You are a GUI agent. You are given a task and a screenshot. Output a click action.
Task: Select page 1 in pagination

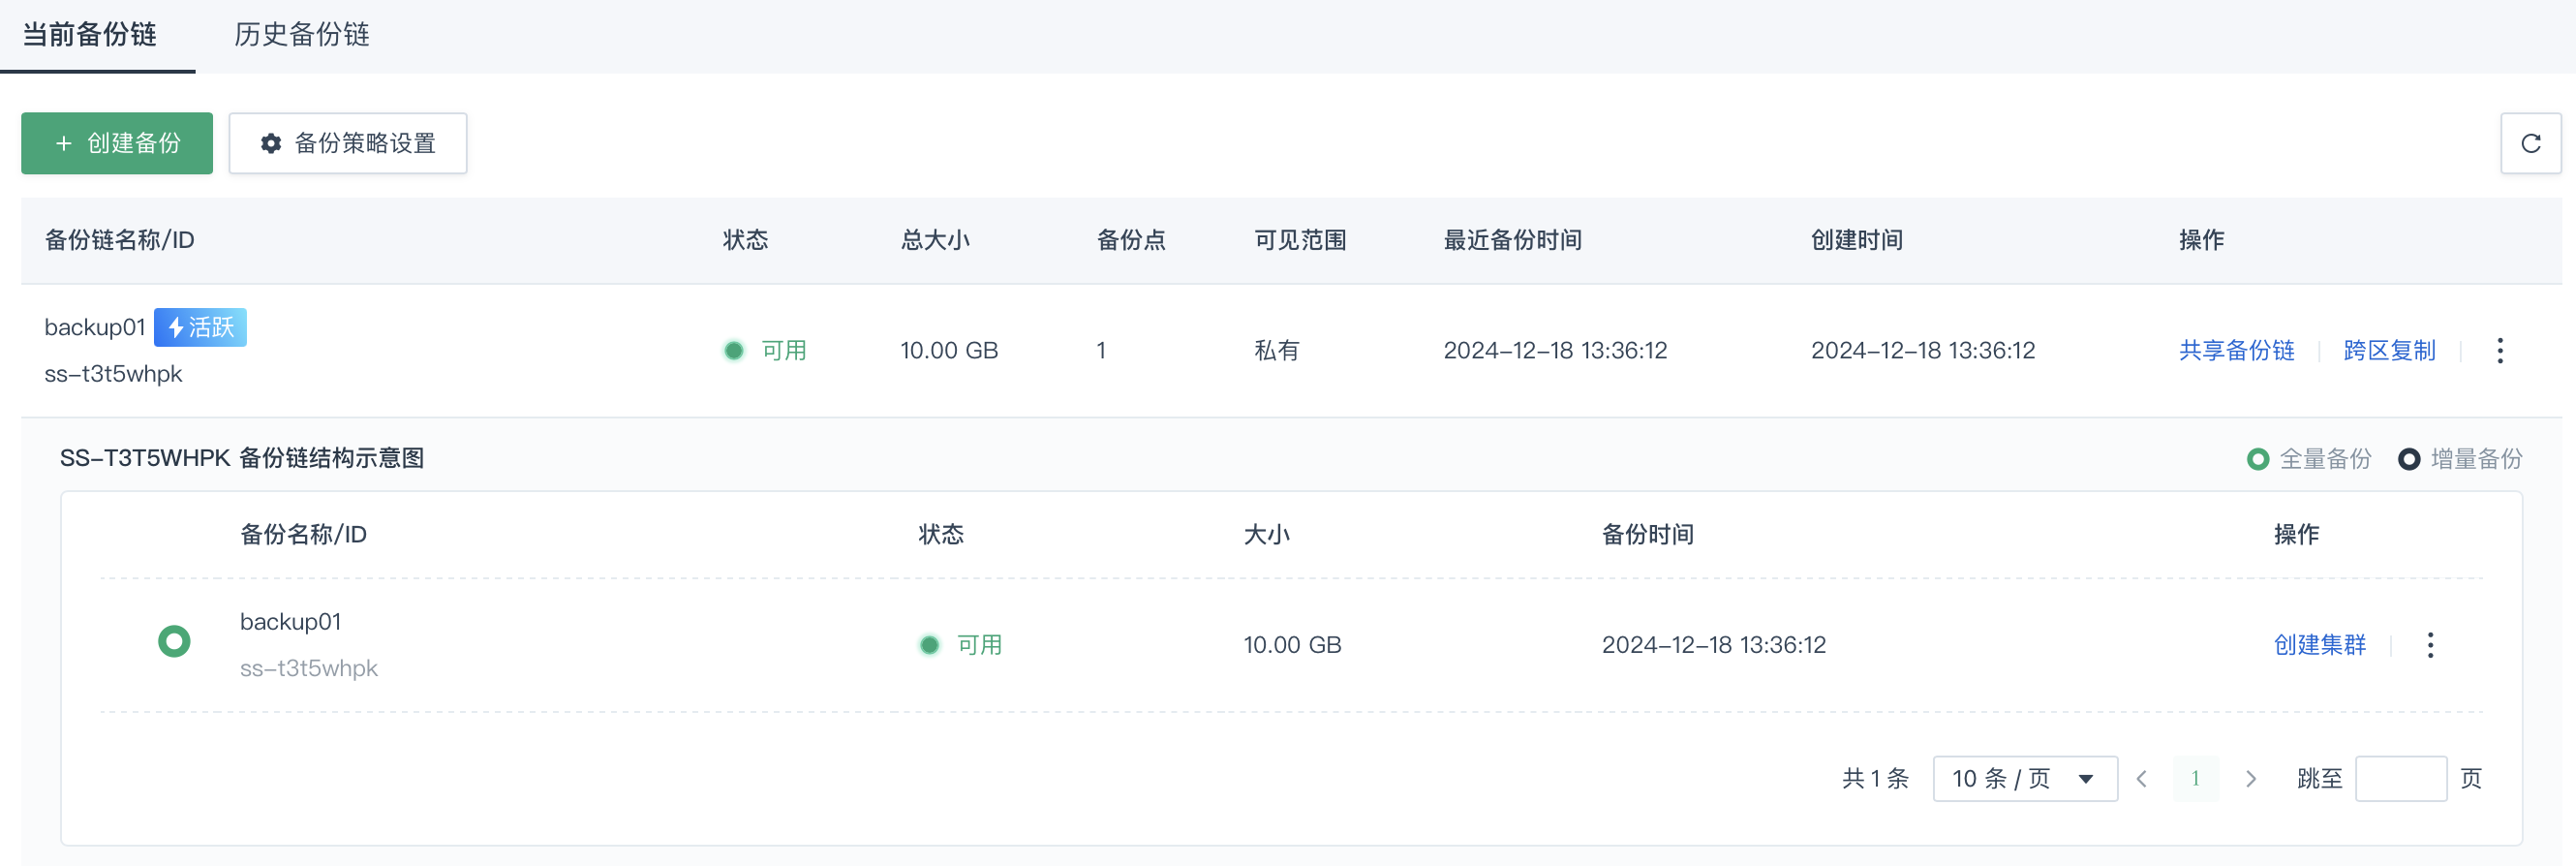click(x=2195, y=779)
